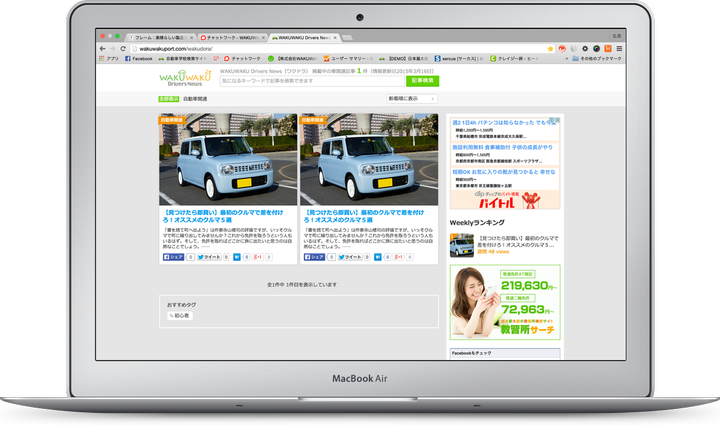
Task: Select the 全部表示 category filter
Action: click(169, 99)
